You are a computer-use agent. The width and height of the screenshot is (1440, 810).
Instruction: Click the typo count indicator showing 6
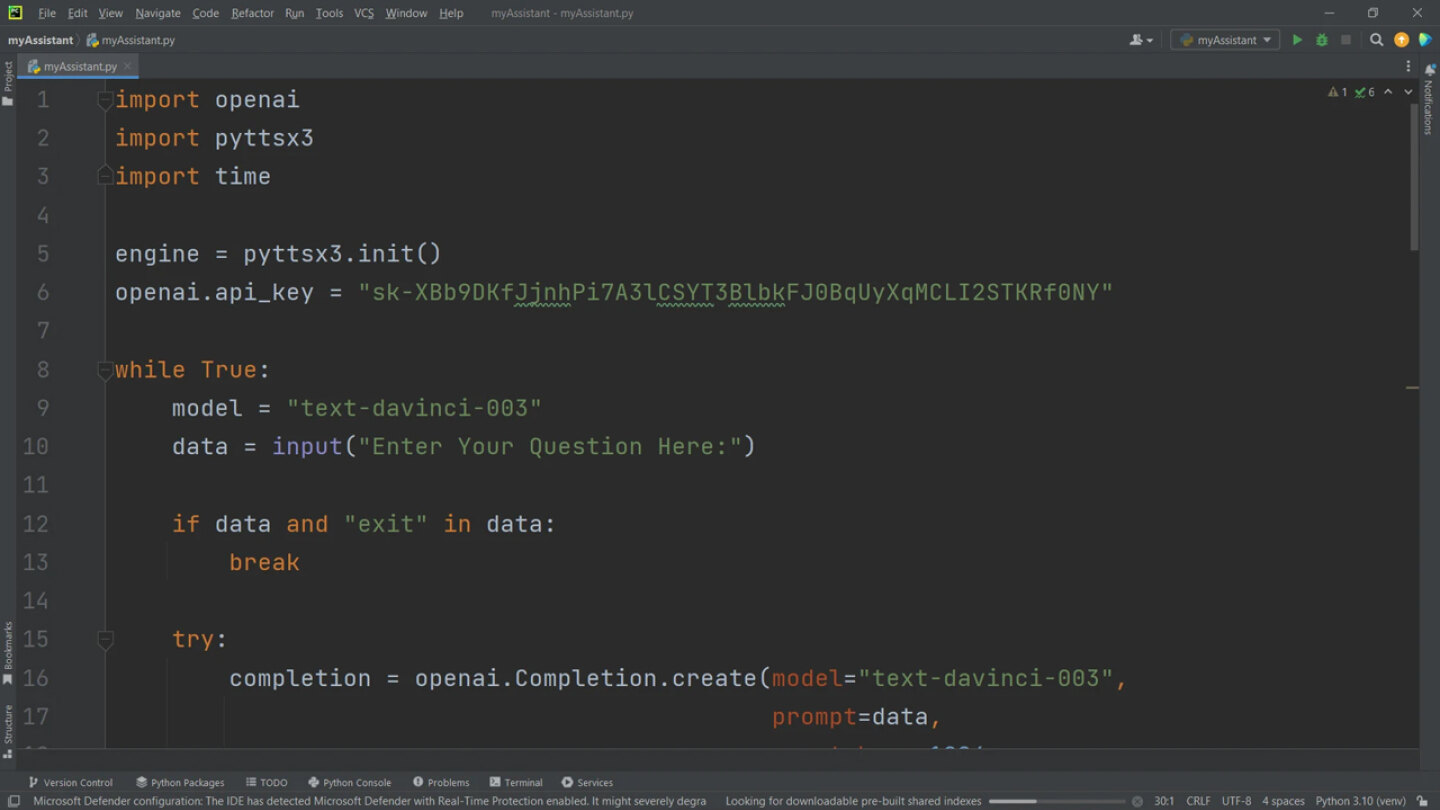pos(1364,92)
